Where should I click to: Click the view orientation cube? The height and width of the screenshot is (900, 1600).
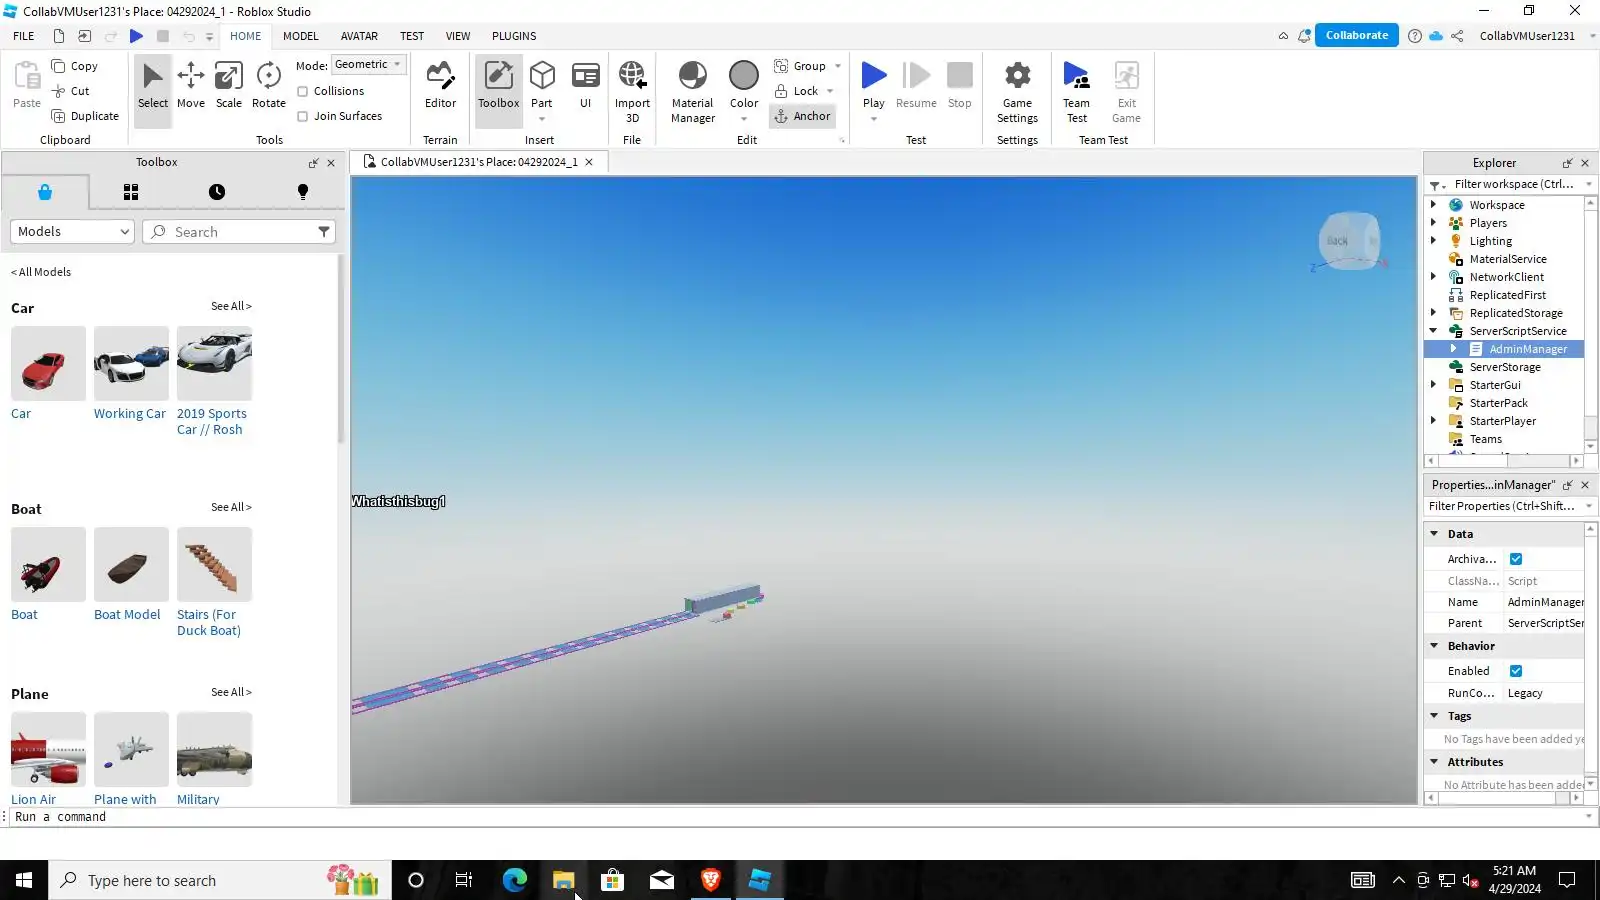point(1350,241)
